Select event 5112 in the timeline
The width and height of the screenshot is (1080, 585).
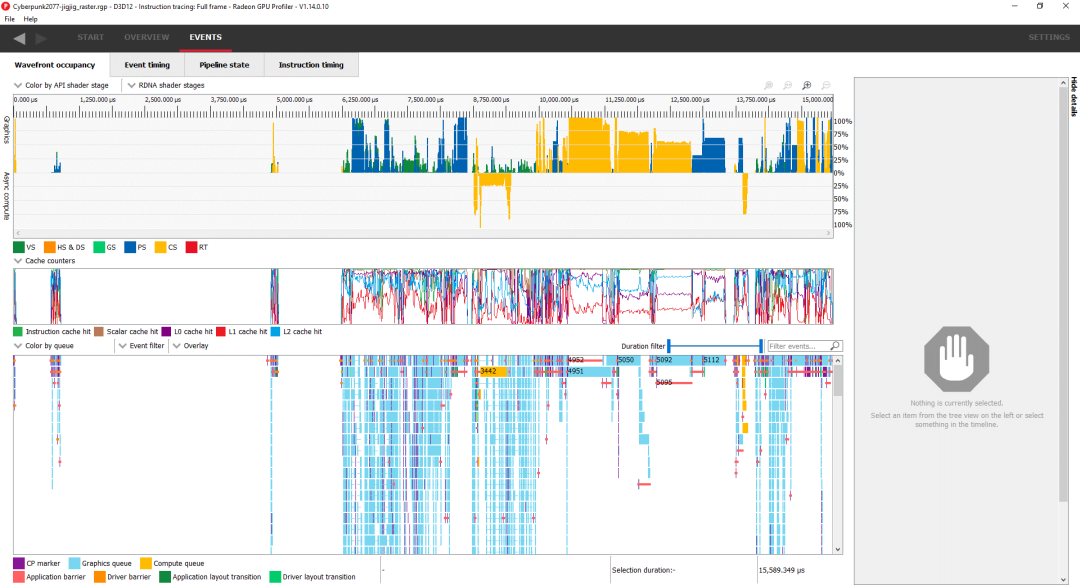(712, 360)
